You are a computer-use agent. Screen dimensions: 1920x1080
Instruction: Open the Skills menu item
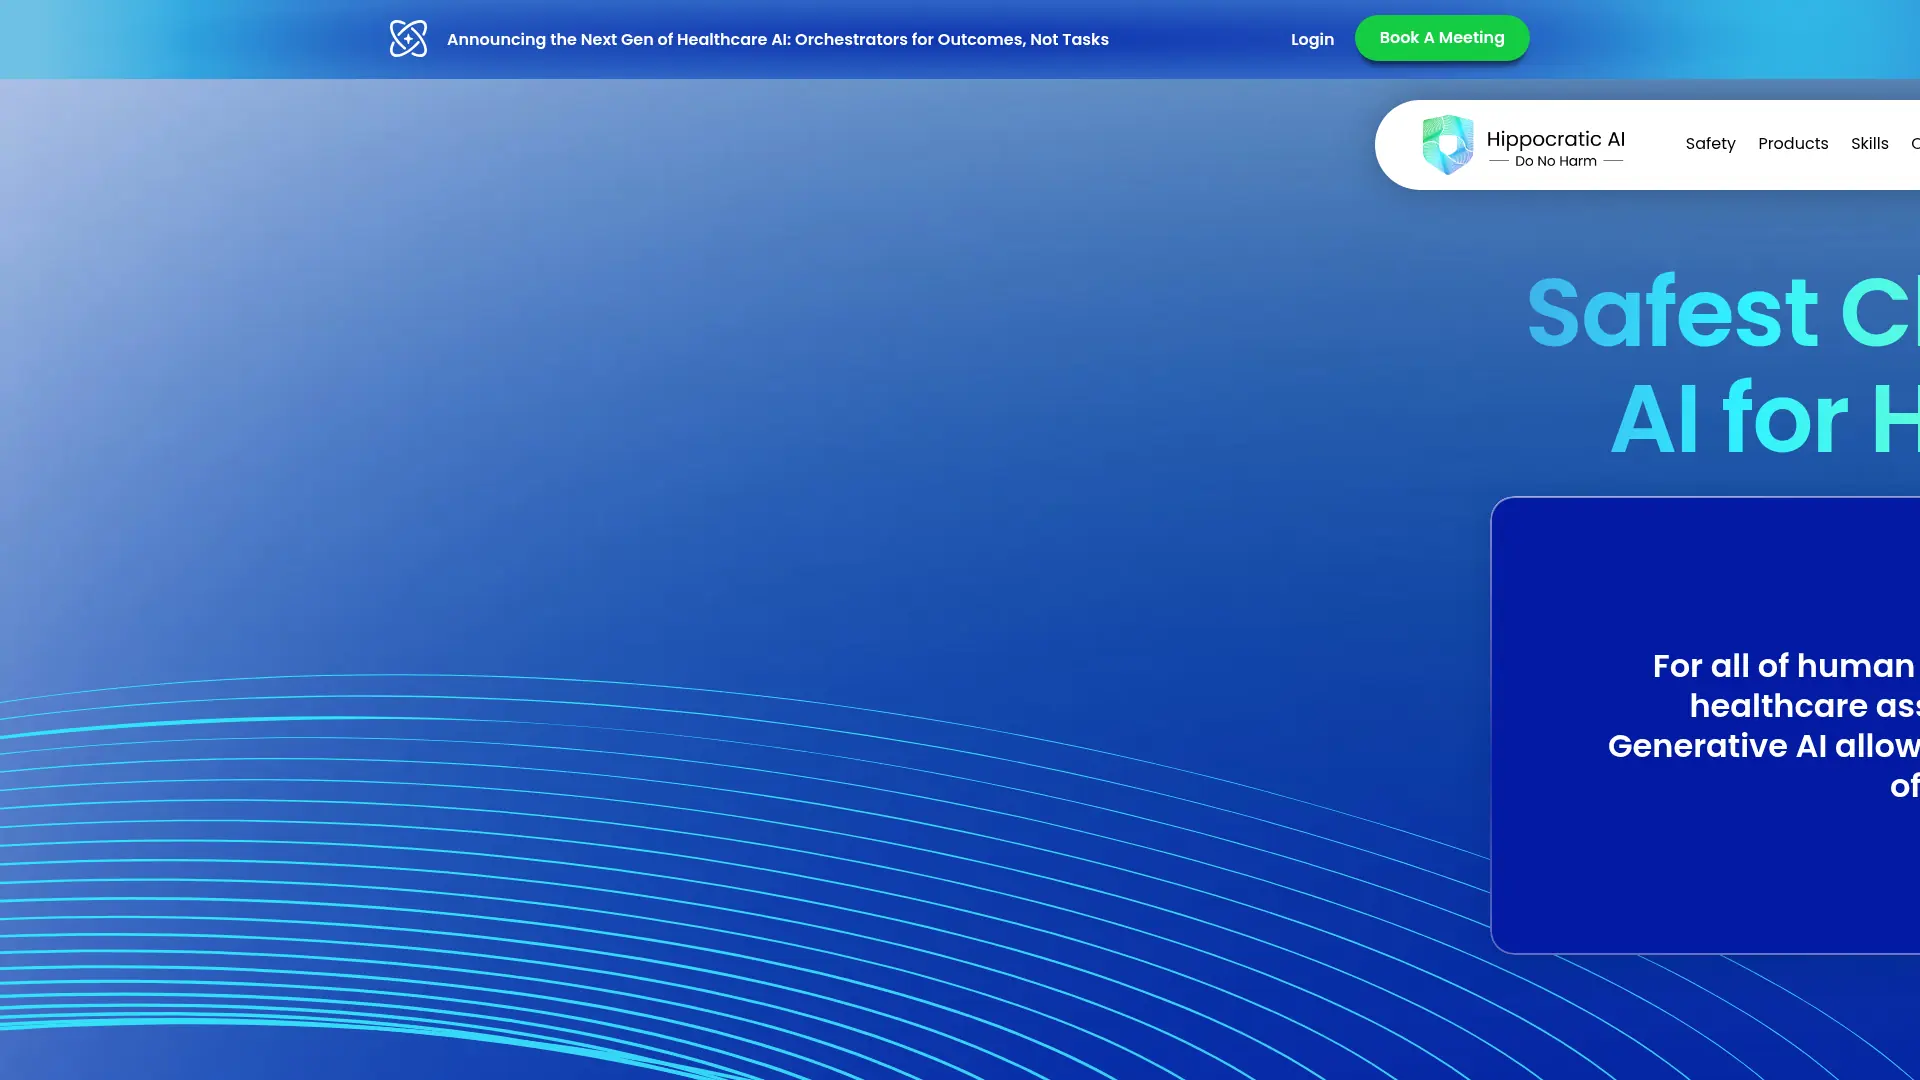(x=1869, y=143)
